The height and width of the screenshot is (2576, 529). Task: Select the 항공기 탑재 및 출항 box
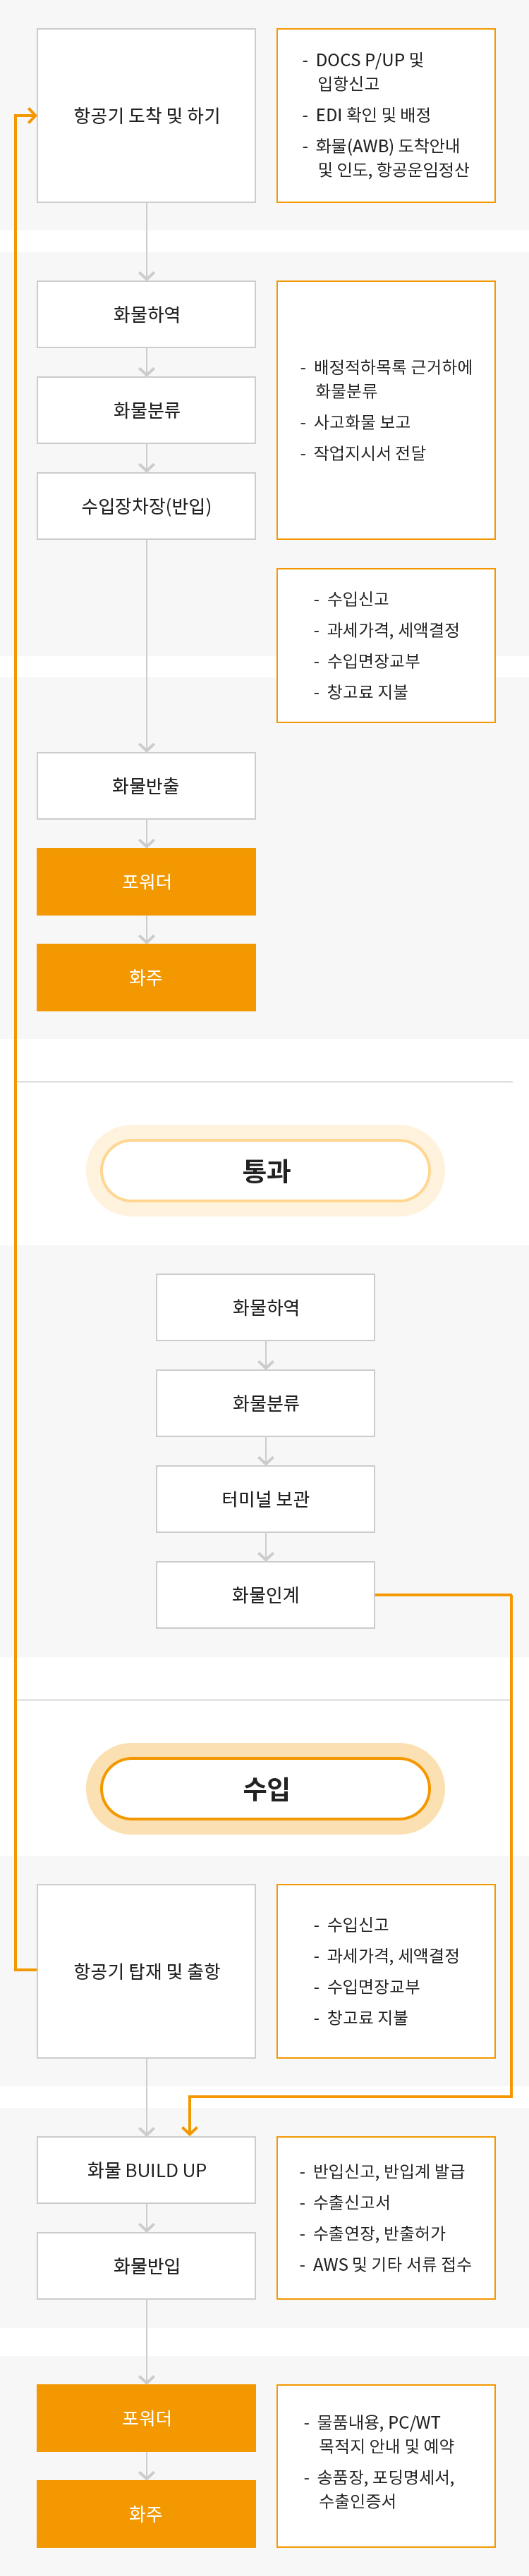(x=146, y=1971)
